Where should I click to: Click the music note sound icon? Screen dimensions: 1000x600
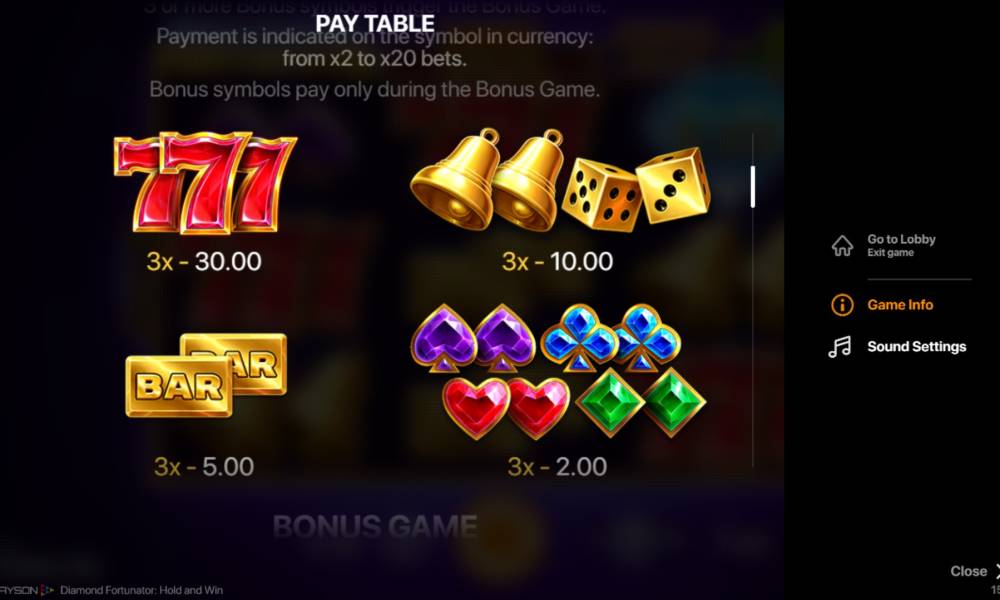(x=839, y=347)
